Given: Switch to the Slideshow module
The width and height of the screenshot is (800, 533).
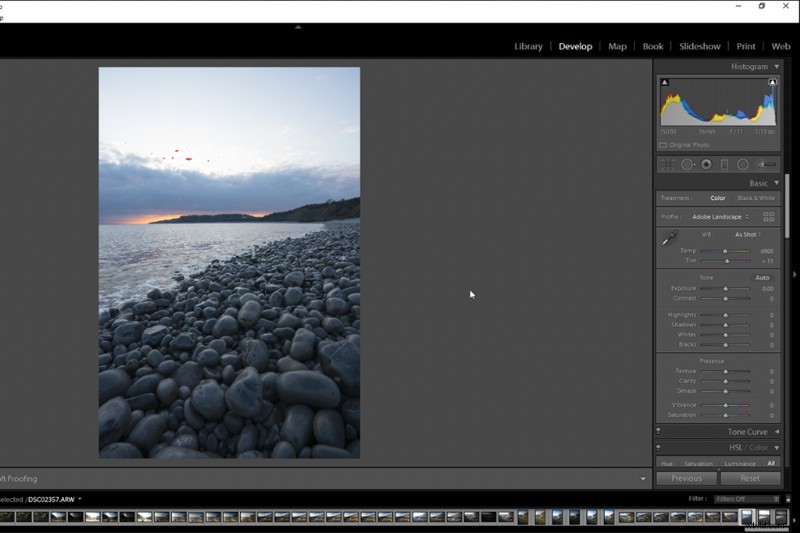Looking at the screenshot, I should [x=699, y=46].
